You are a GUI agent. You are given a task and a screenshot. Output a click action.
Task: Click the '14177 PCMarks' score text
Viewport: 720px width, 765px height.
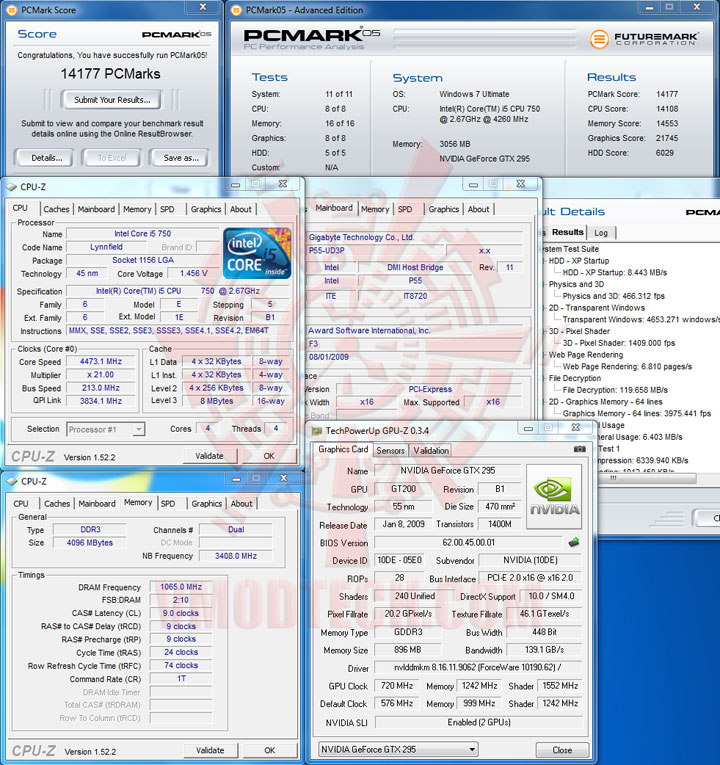[110, 74]
